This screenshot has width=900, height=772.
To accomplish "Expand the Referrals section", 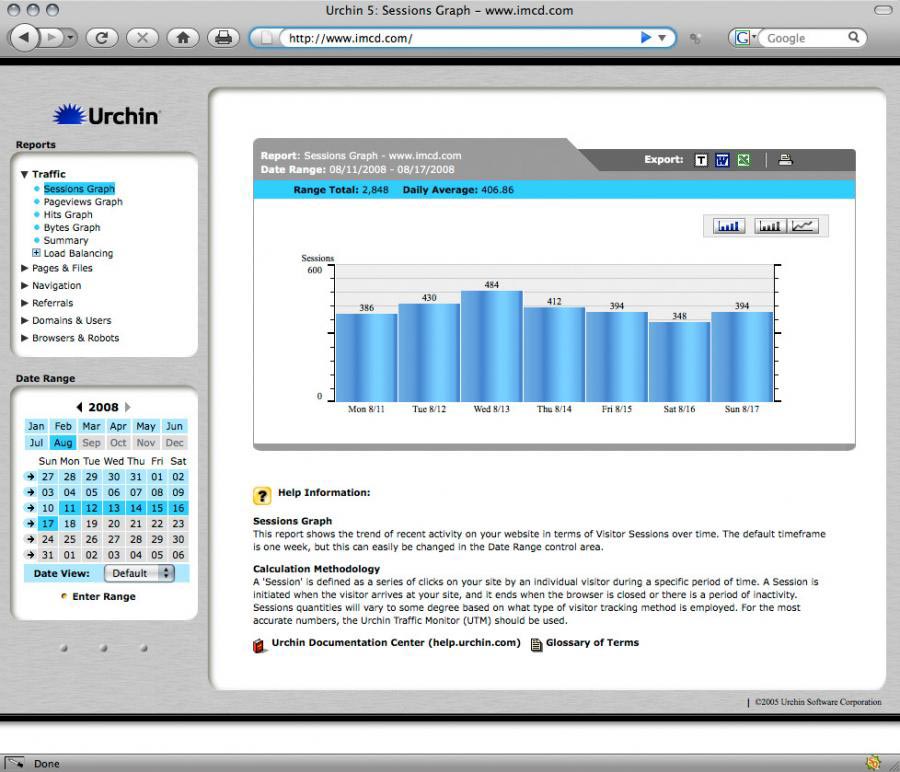I will (25, 303).
